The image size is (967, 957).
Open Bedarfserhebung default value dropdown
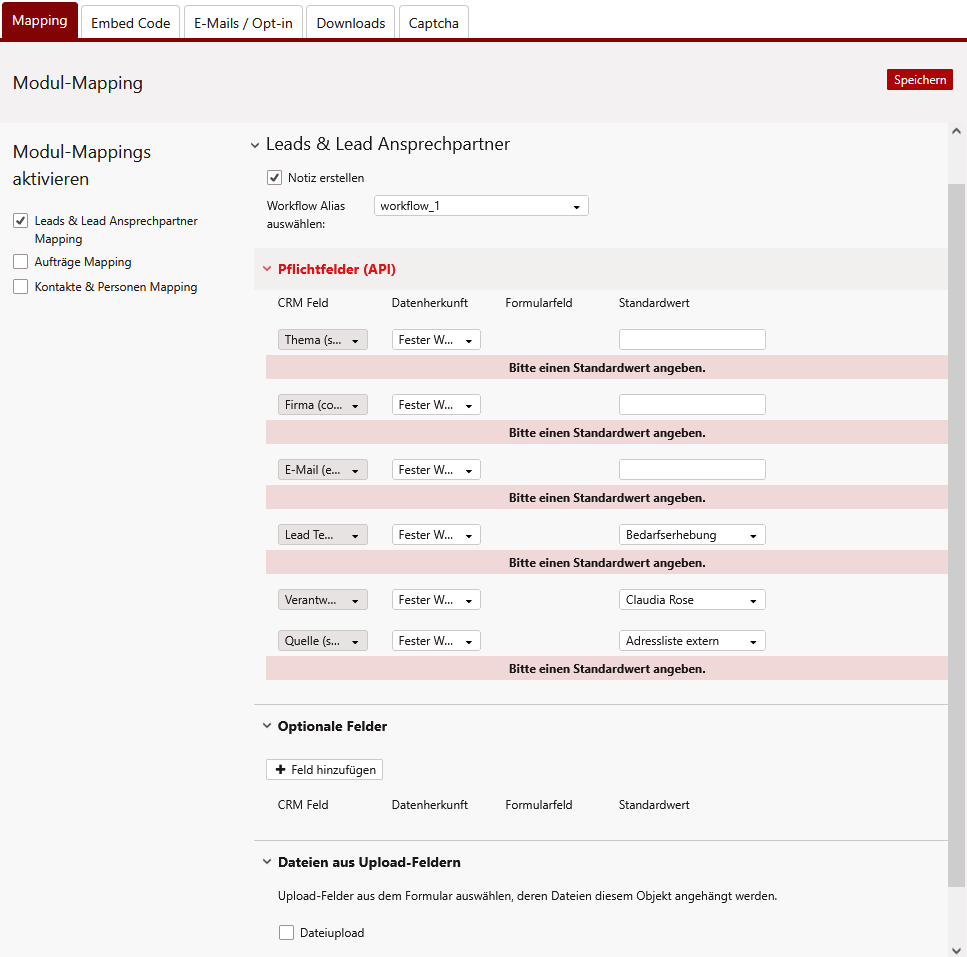[x=692, y=535]
